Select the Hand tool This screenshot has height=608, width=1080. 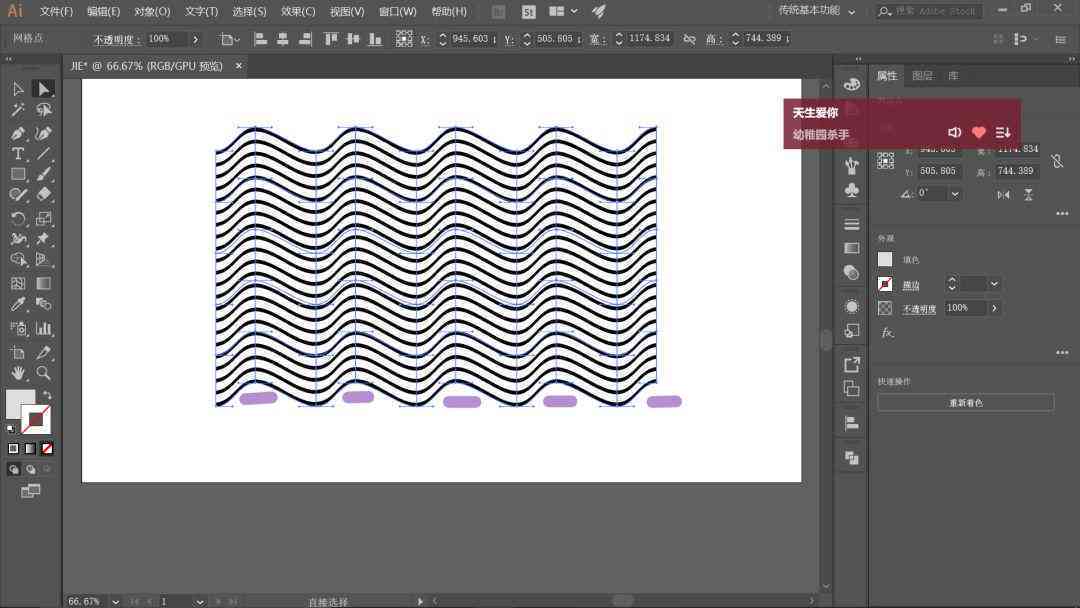(x=18, y=373)
